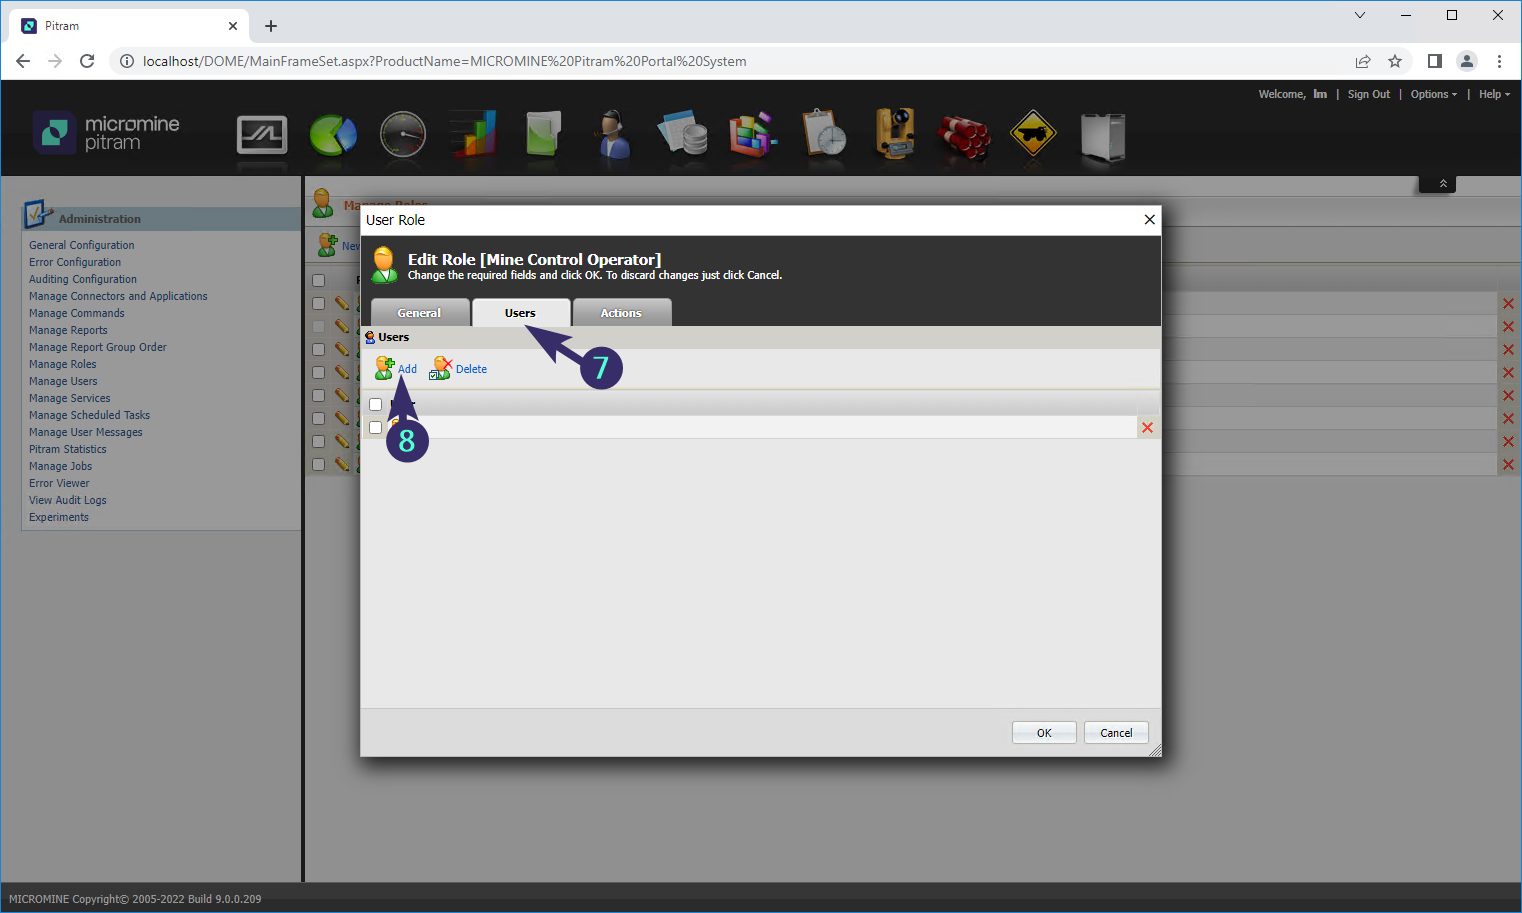1522x913 pixels.
Task: Click the green pie chart toolbar icon
Action: [333, 135]
